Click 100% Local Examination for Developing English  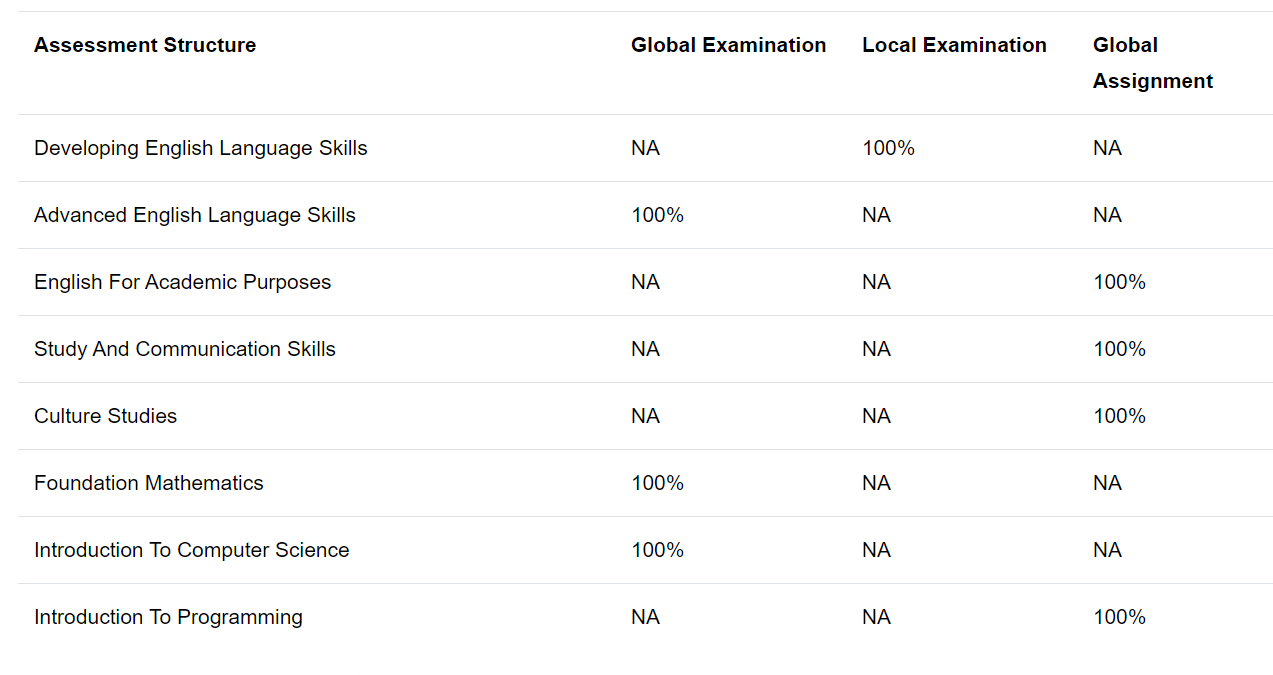click(x=888, y=148)
